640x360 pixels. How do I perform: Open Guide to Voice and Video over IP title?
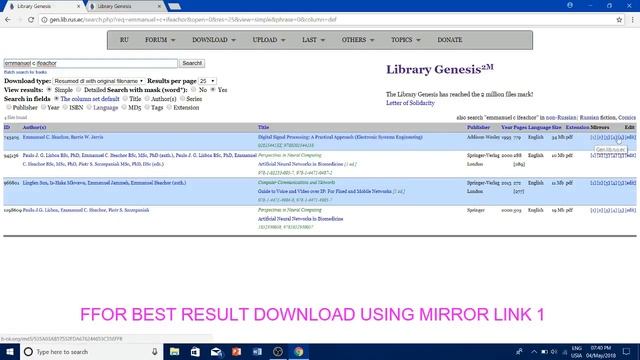[x=324, y=191]
